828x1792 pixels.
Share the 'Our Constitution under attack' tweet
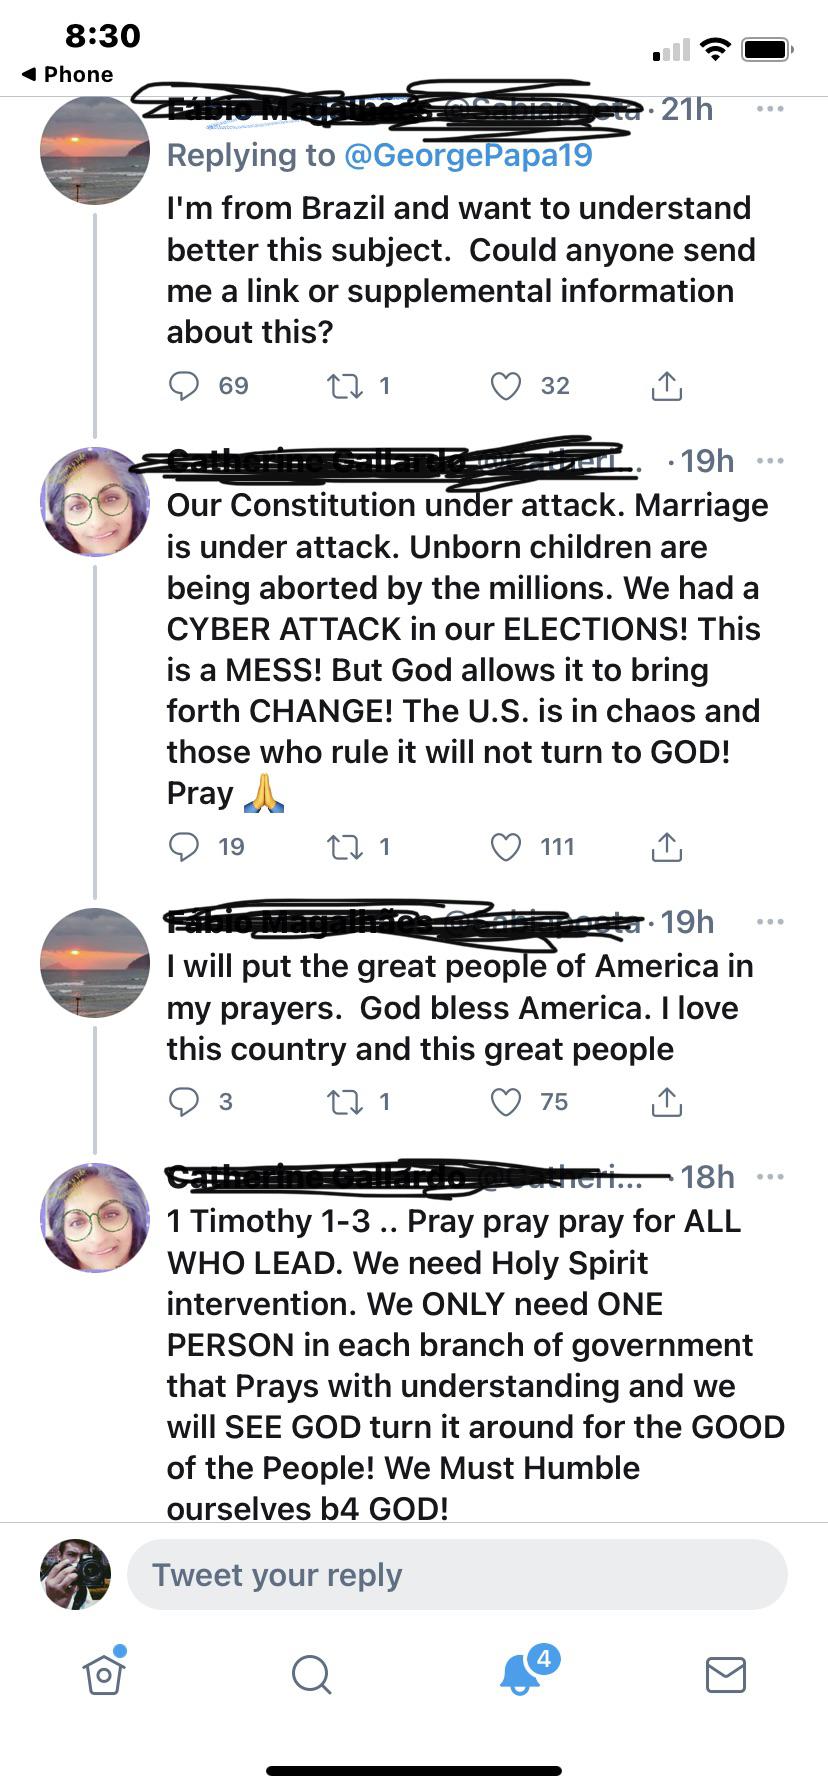pos(666,847)
